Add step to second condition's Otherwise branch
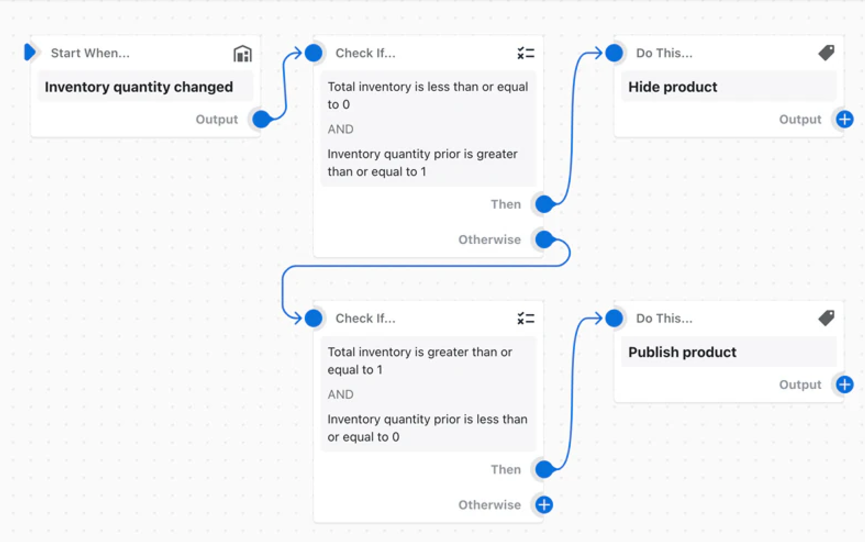 tap(544, 505)
